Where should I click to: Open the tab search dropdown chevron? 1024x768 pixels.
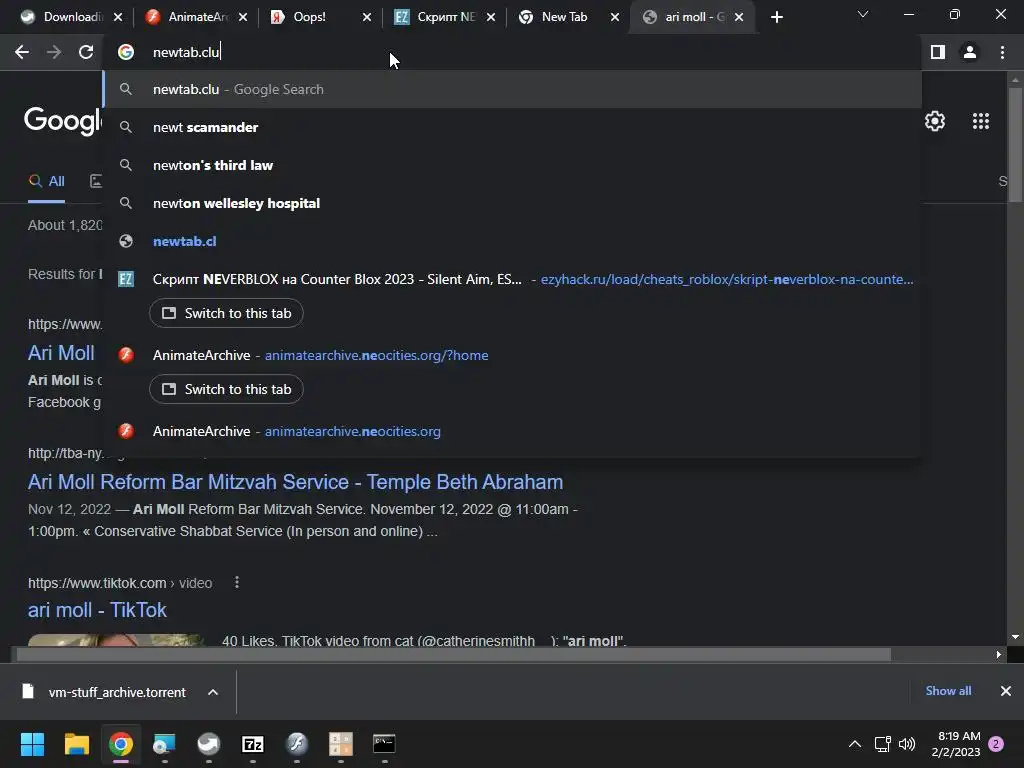coord(863,14)
